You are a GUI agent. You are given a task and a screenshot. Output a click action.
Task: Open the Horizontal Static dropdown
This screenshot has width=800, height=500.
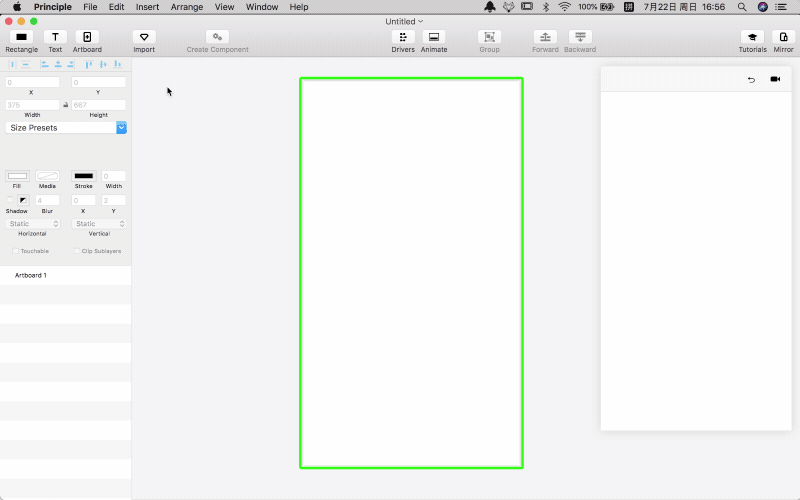coord(34,224)
